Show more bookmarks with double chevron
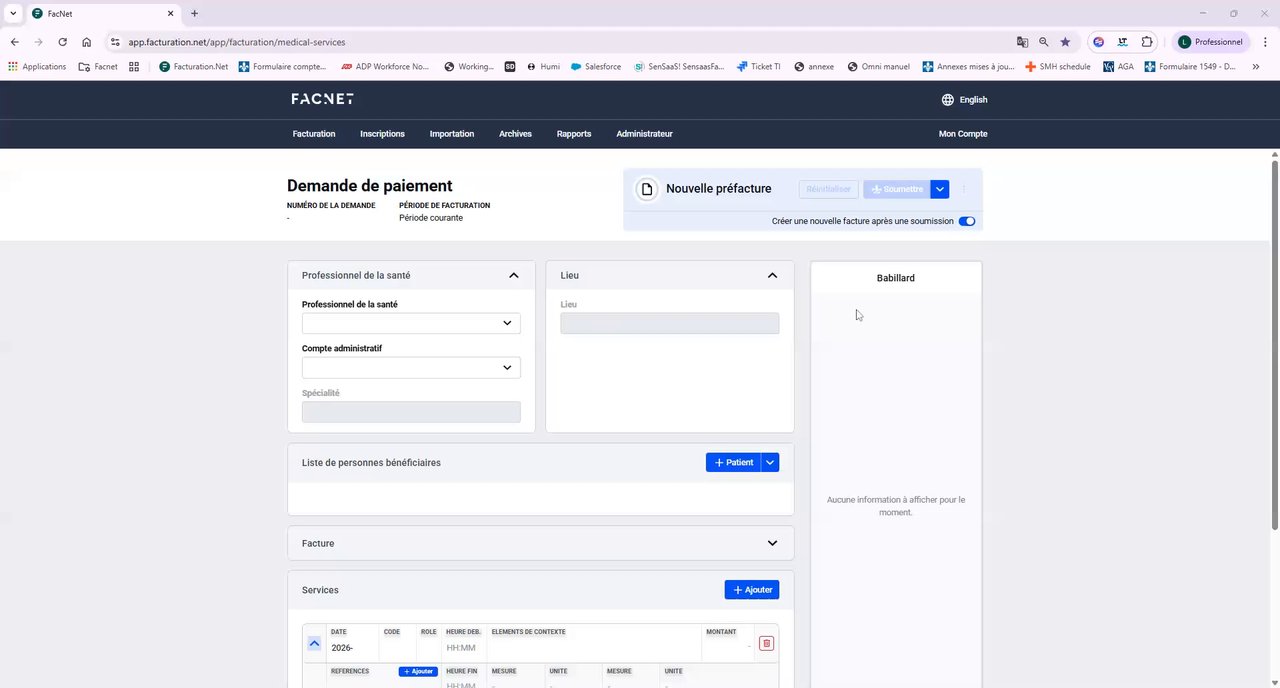The height and width of the screenshot is (688, 1280). tap(1256, 67)
